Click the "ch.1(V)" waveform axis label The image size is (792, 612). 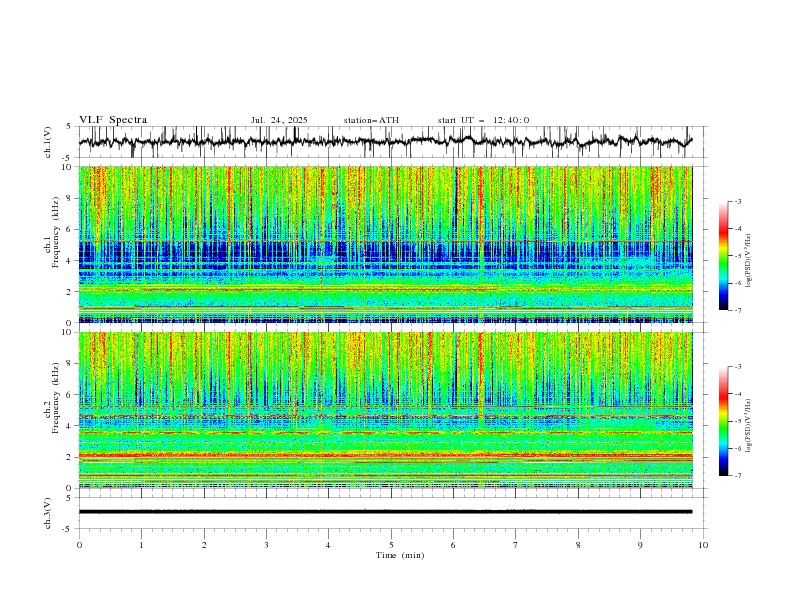pyautogui.click(x=48, y=142)
